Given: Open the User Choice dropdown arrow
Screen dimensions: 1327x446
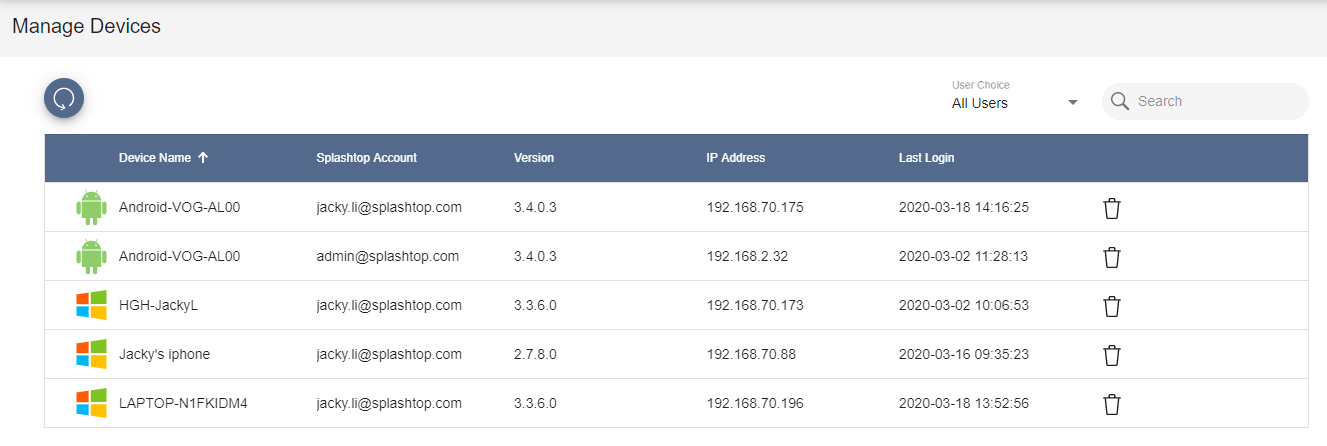Looking at the screenshot, I should point(1072,103).
